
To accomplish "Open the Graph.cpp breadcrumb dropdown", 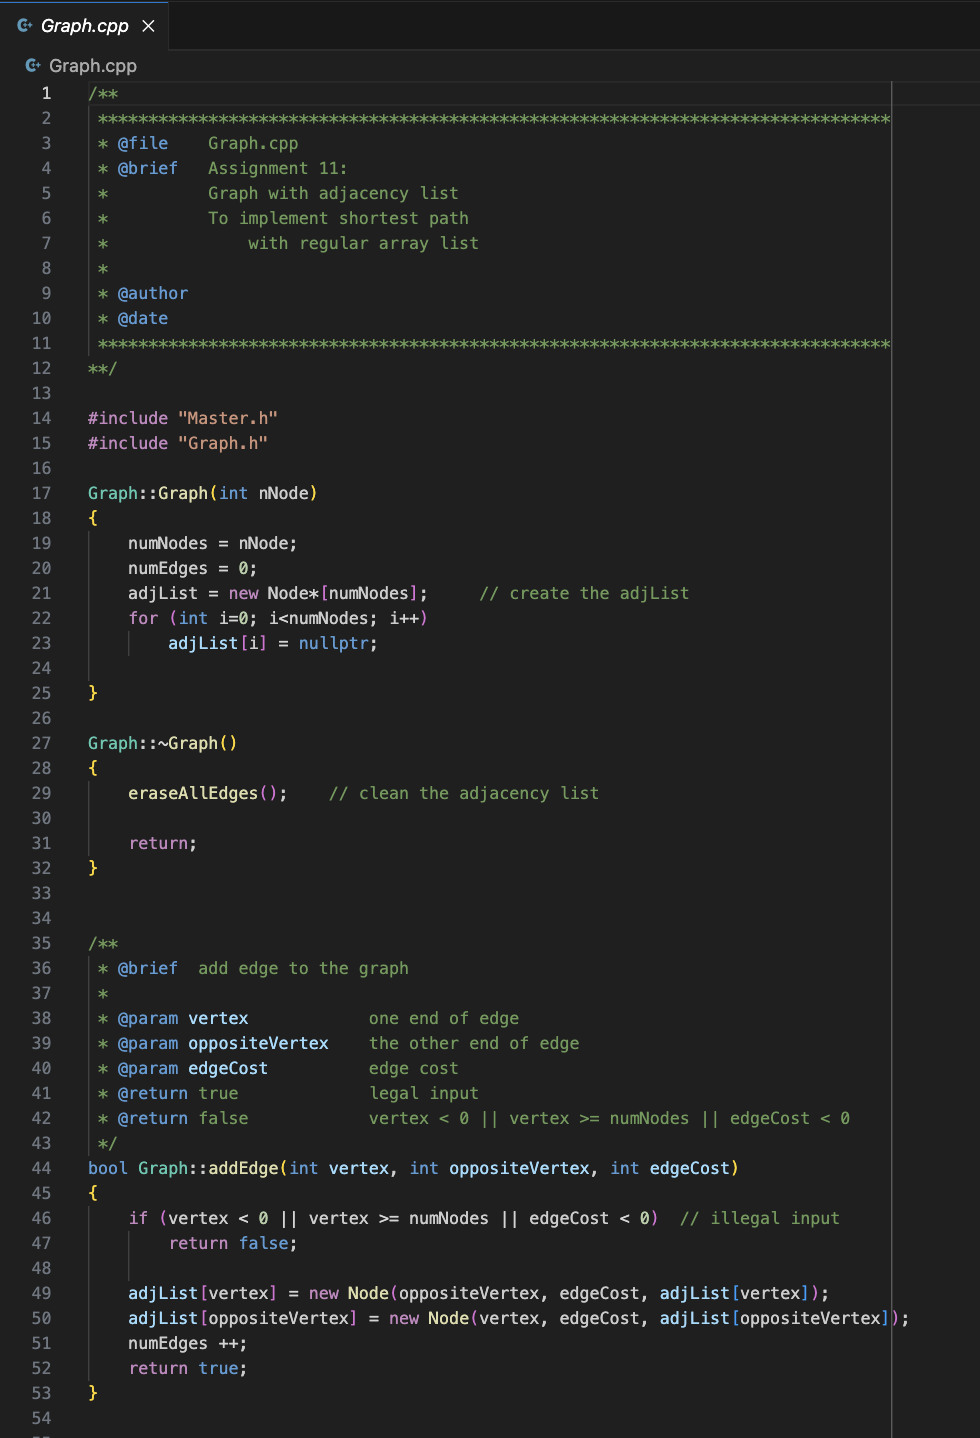I will pyautogui.click(x=93, y=66).
